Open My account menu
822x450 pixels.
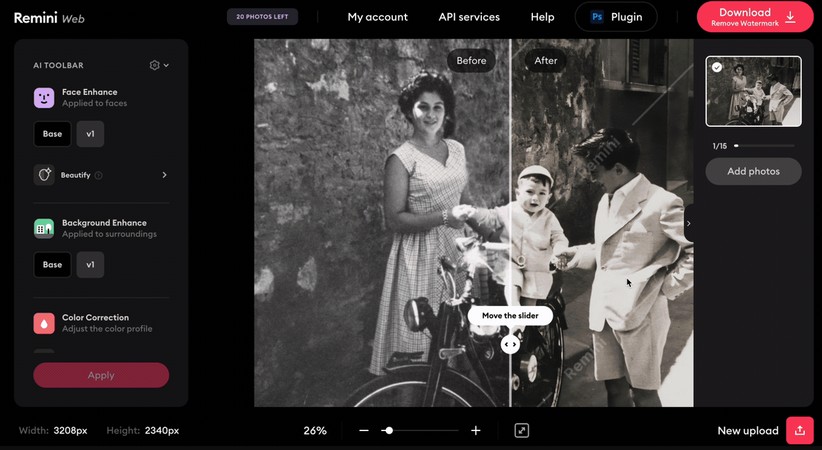pos(377,17)
